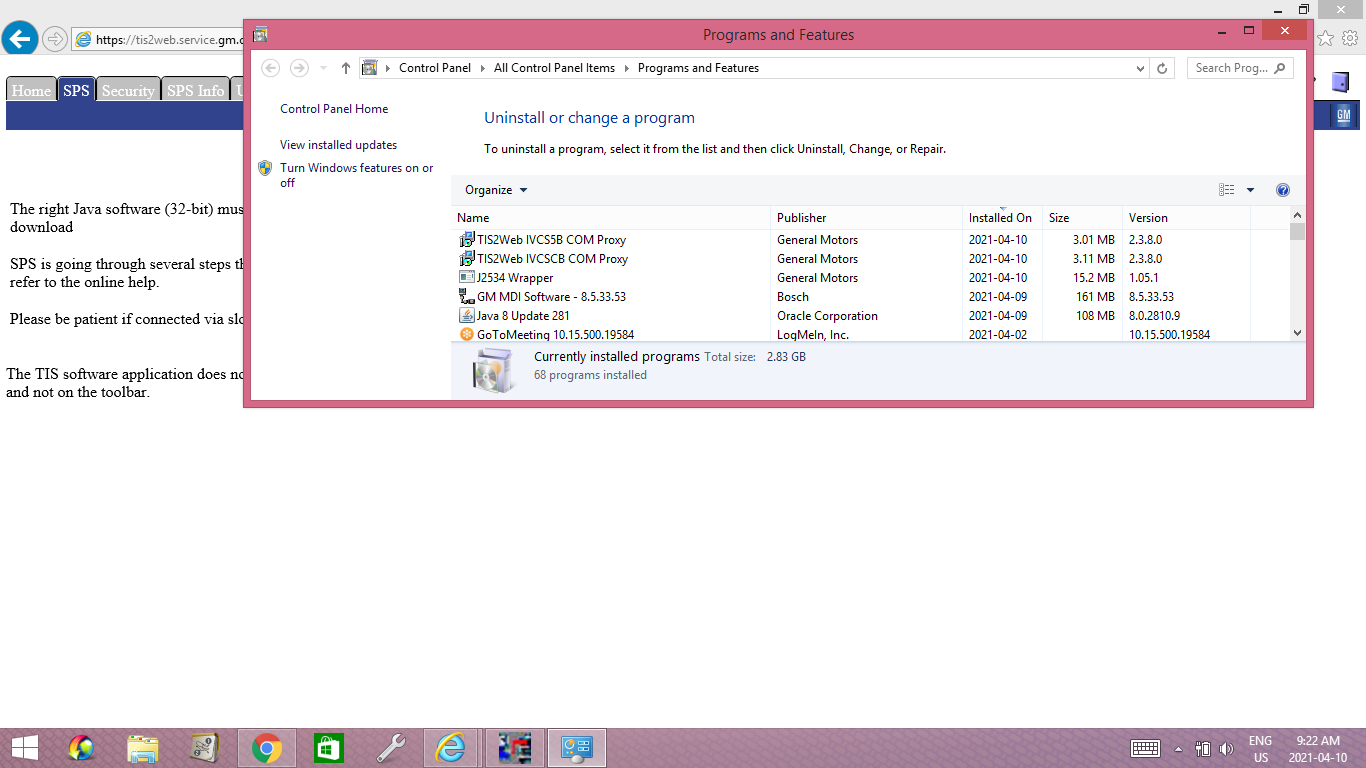Click the Search Programs input field
The image size is (1366, 768).
tap(1240, 68)
